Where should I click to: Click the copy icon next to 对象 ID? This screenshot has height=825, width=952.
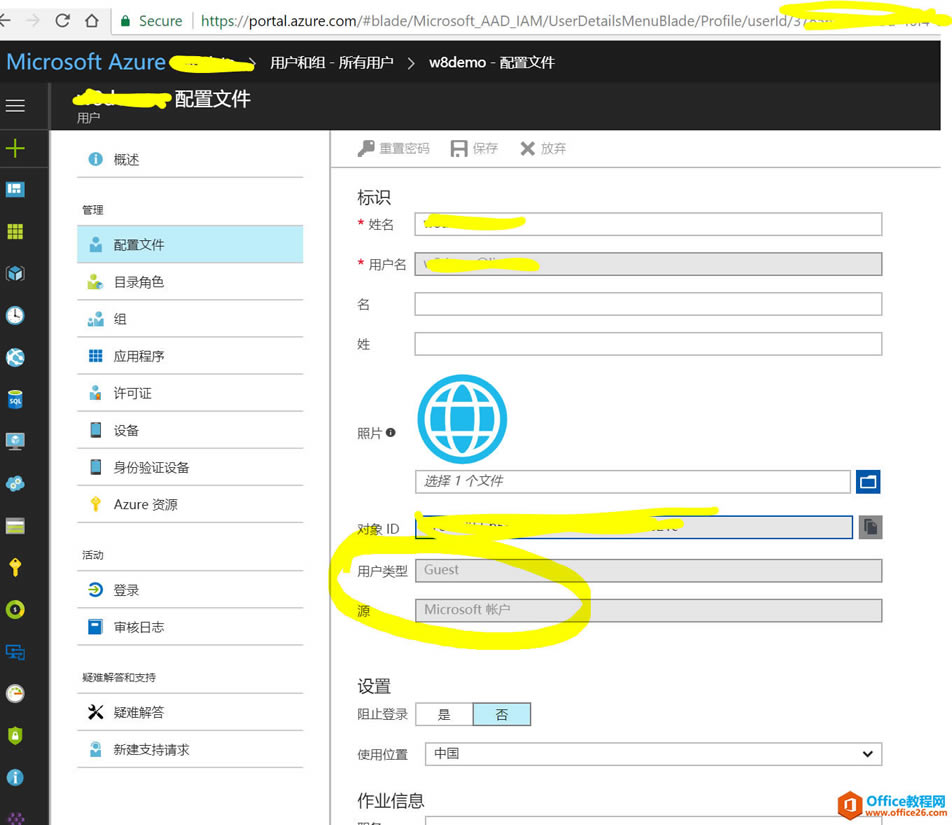point(870,527)
